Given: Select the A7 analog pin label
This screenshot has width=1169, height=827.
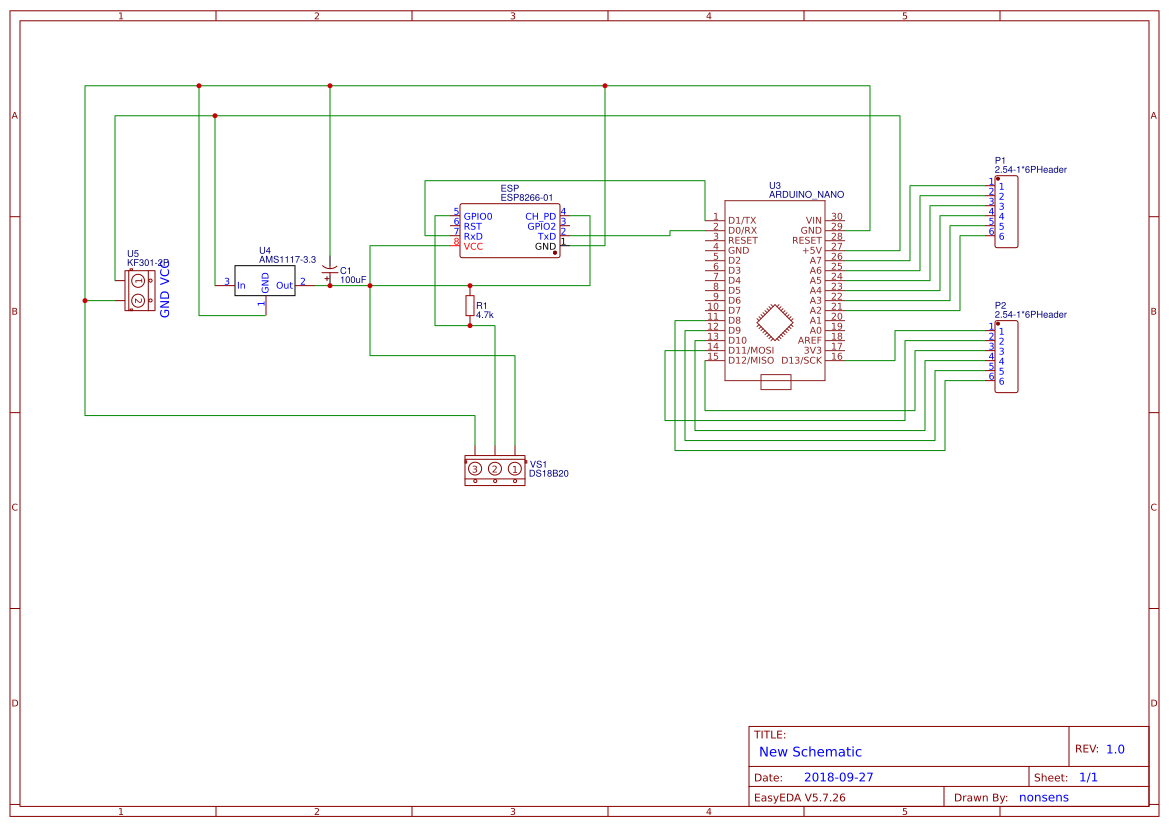Looking at the screenshot, I should click(816, 261).
